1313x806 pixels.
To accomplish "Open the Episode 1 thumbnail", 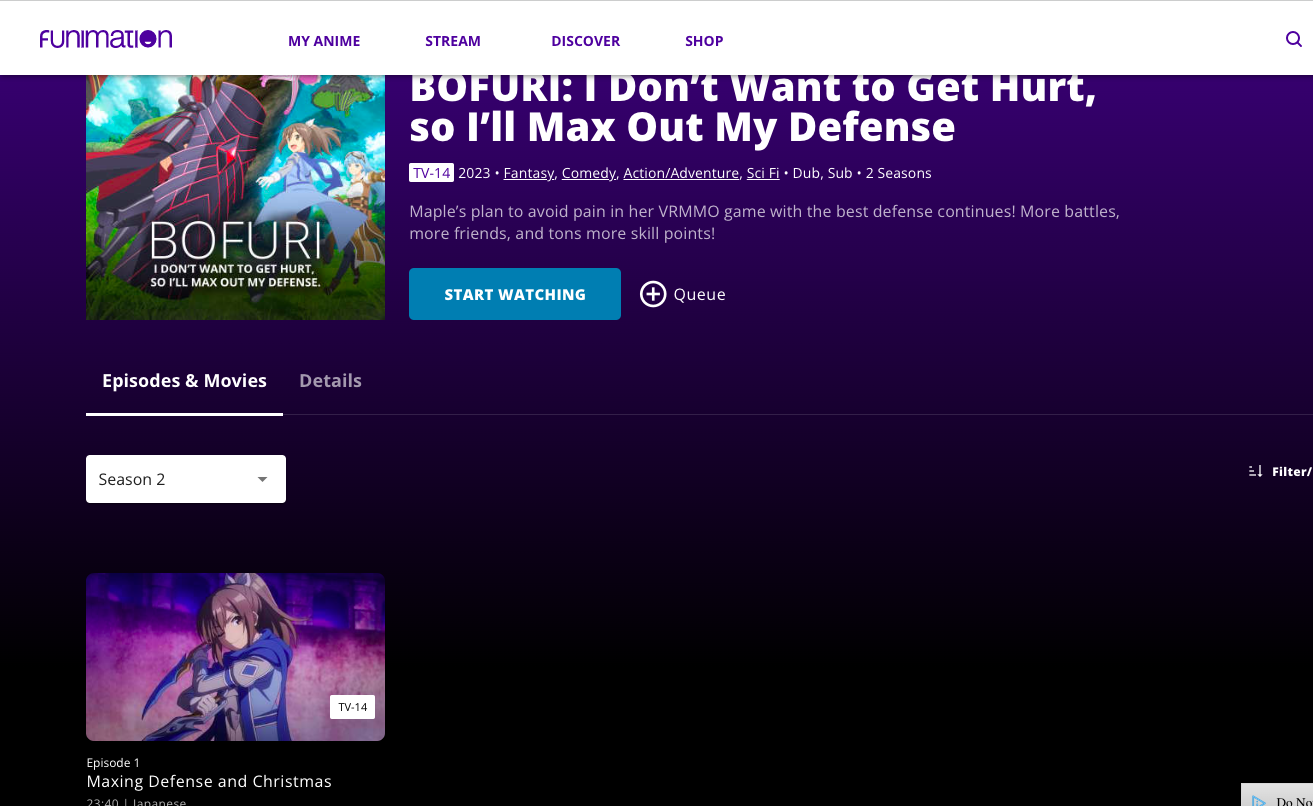I will [x=236, y=657].
